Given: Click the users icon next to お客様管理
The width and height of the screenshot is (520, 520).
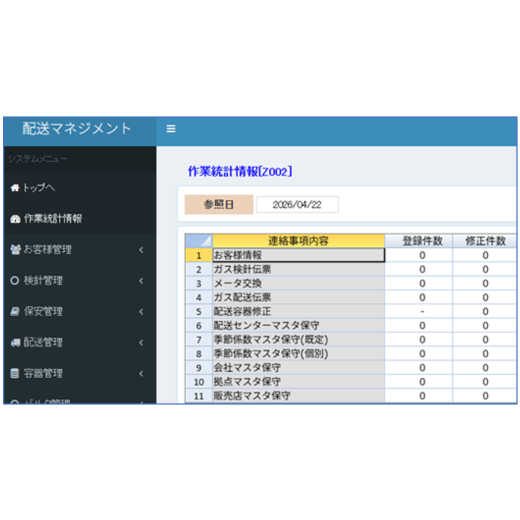Looking at the screenshot, I should [x=15, y=249].
